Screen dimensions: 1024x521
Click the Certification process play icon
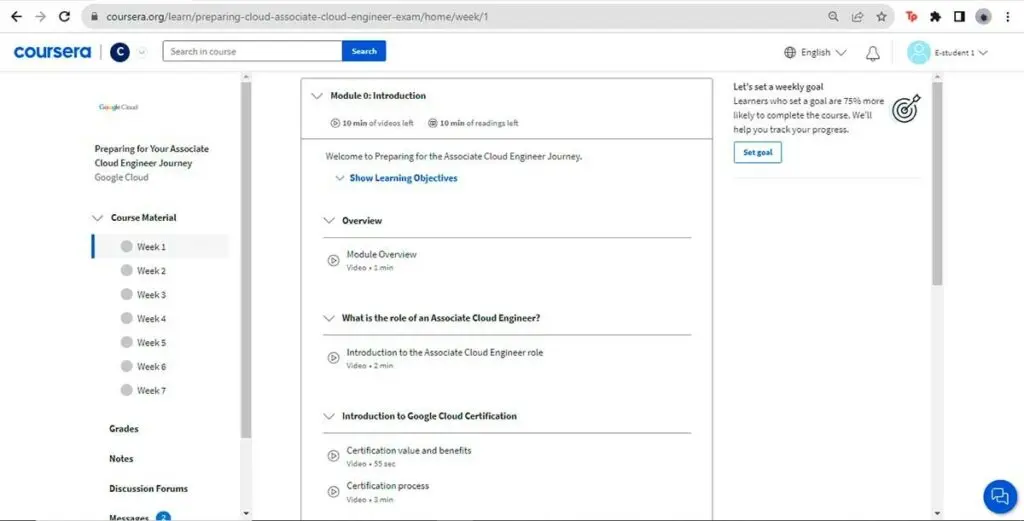(333, 492)
